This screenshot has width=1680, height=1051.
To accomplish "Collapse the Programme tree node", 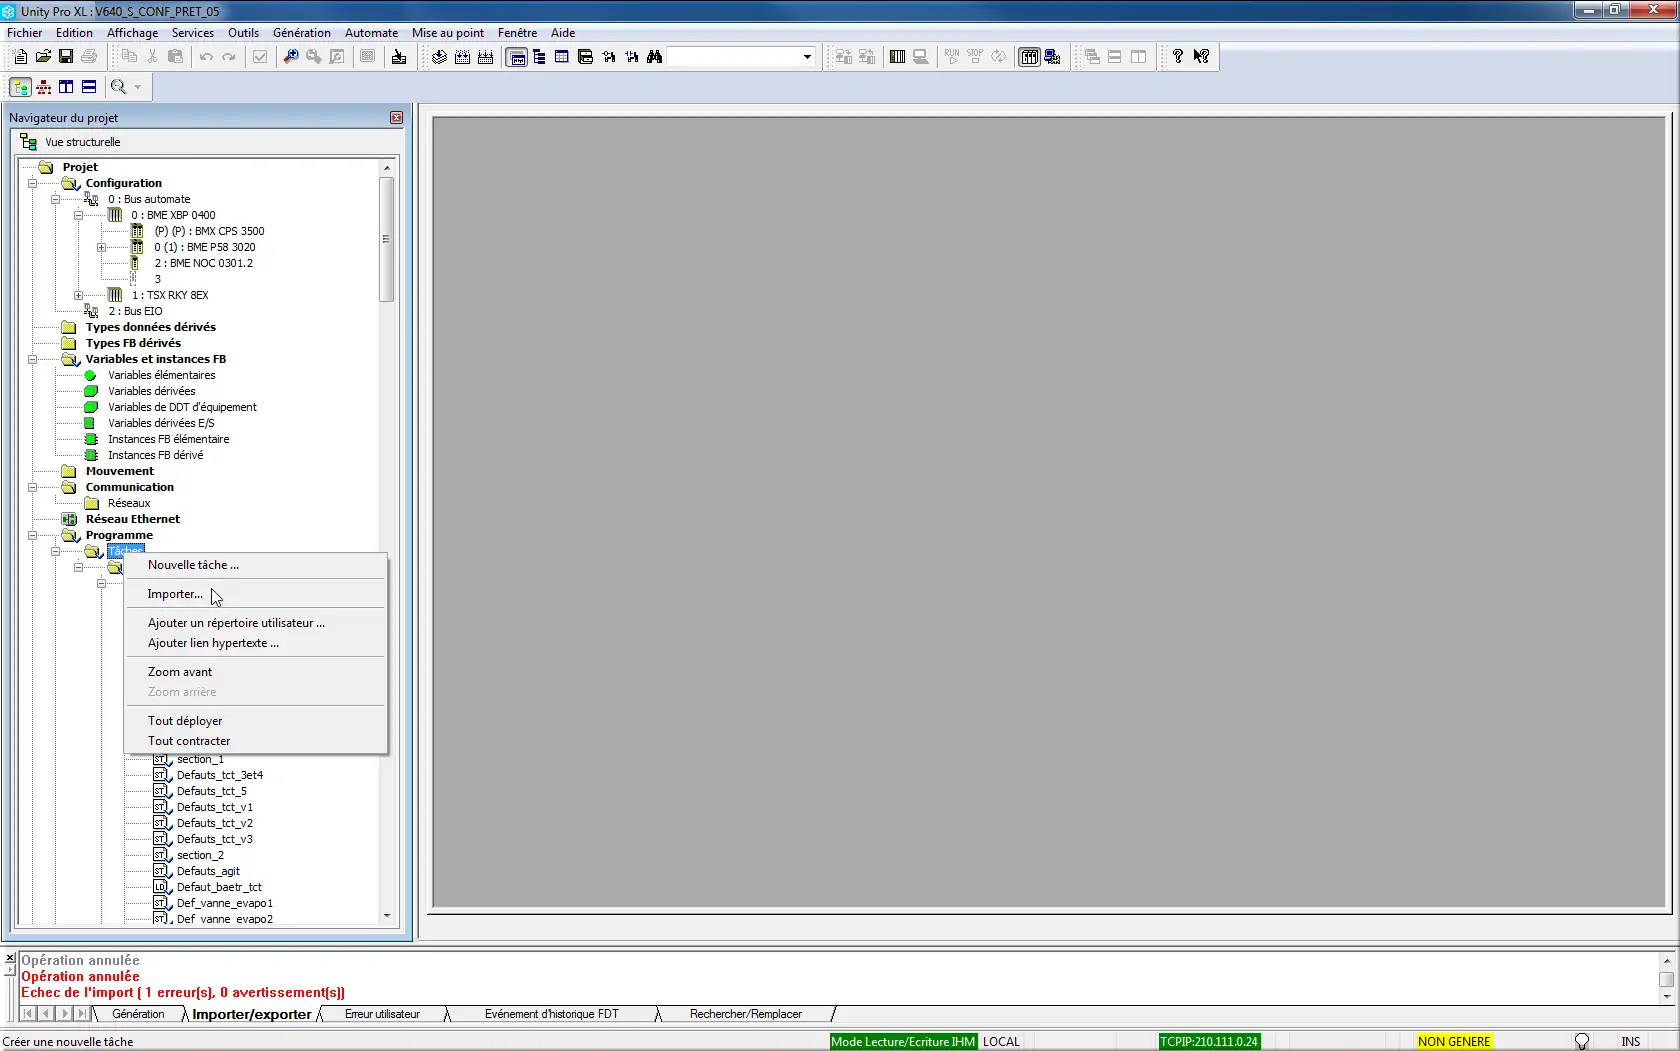I will tap(33, 535).
